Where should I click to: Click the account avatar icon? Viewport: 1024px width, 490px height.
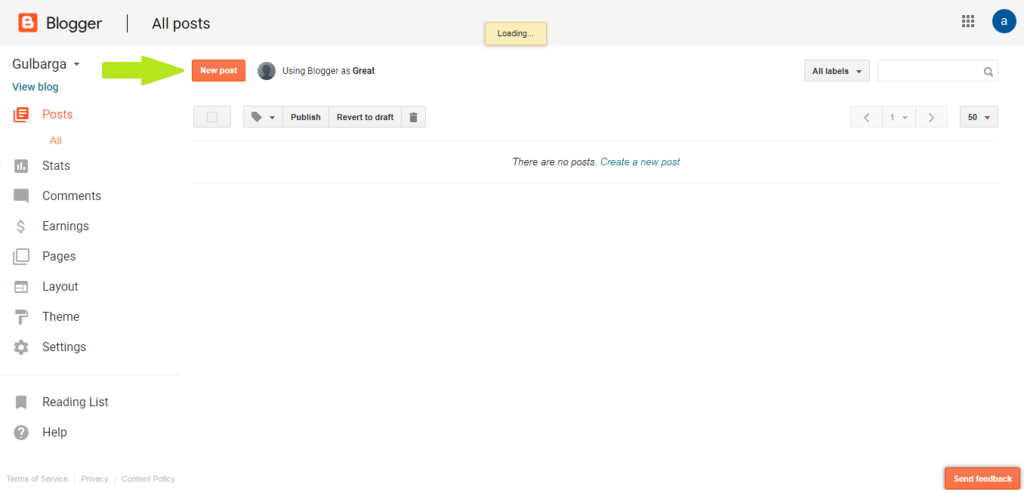pyautogui.click(x=1004, y=21)
